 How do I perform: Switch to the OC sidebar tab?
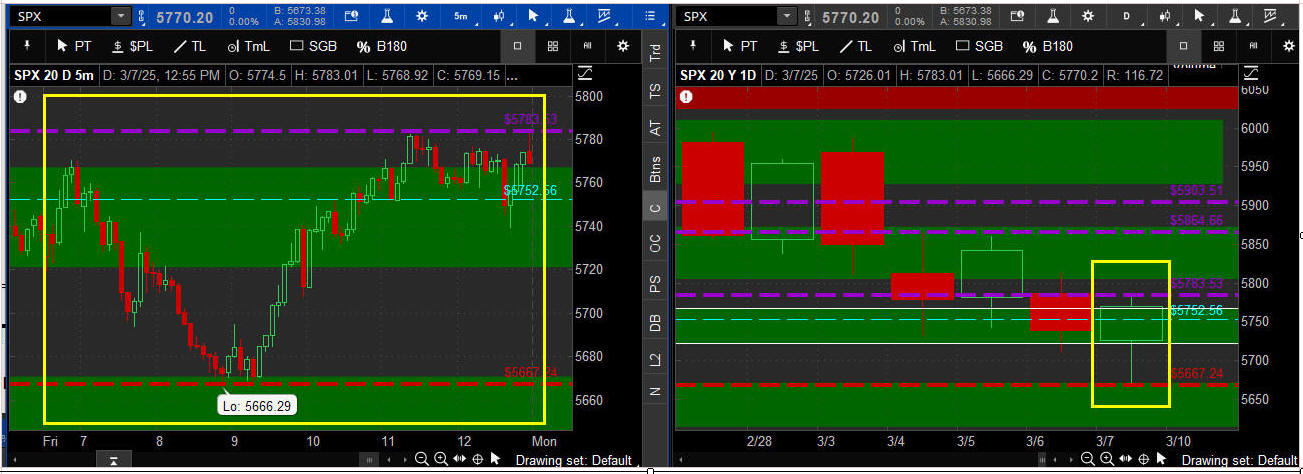[x=655, y=243]
